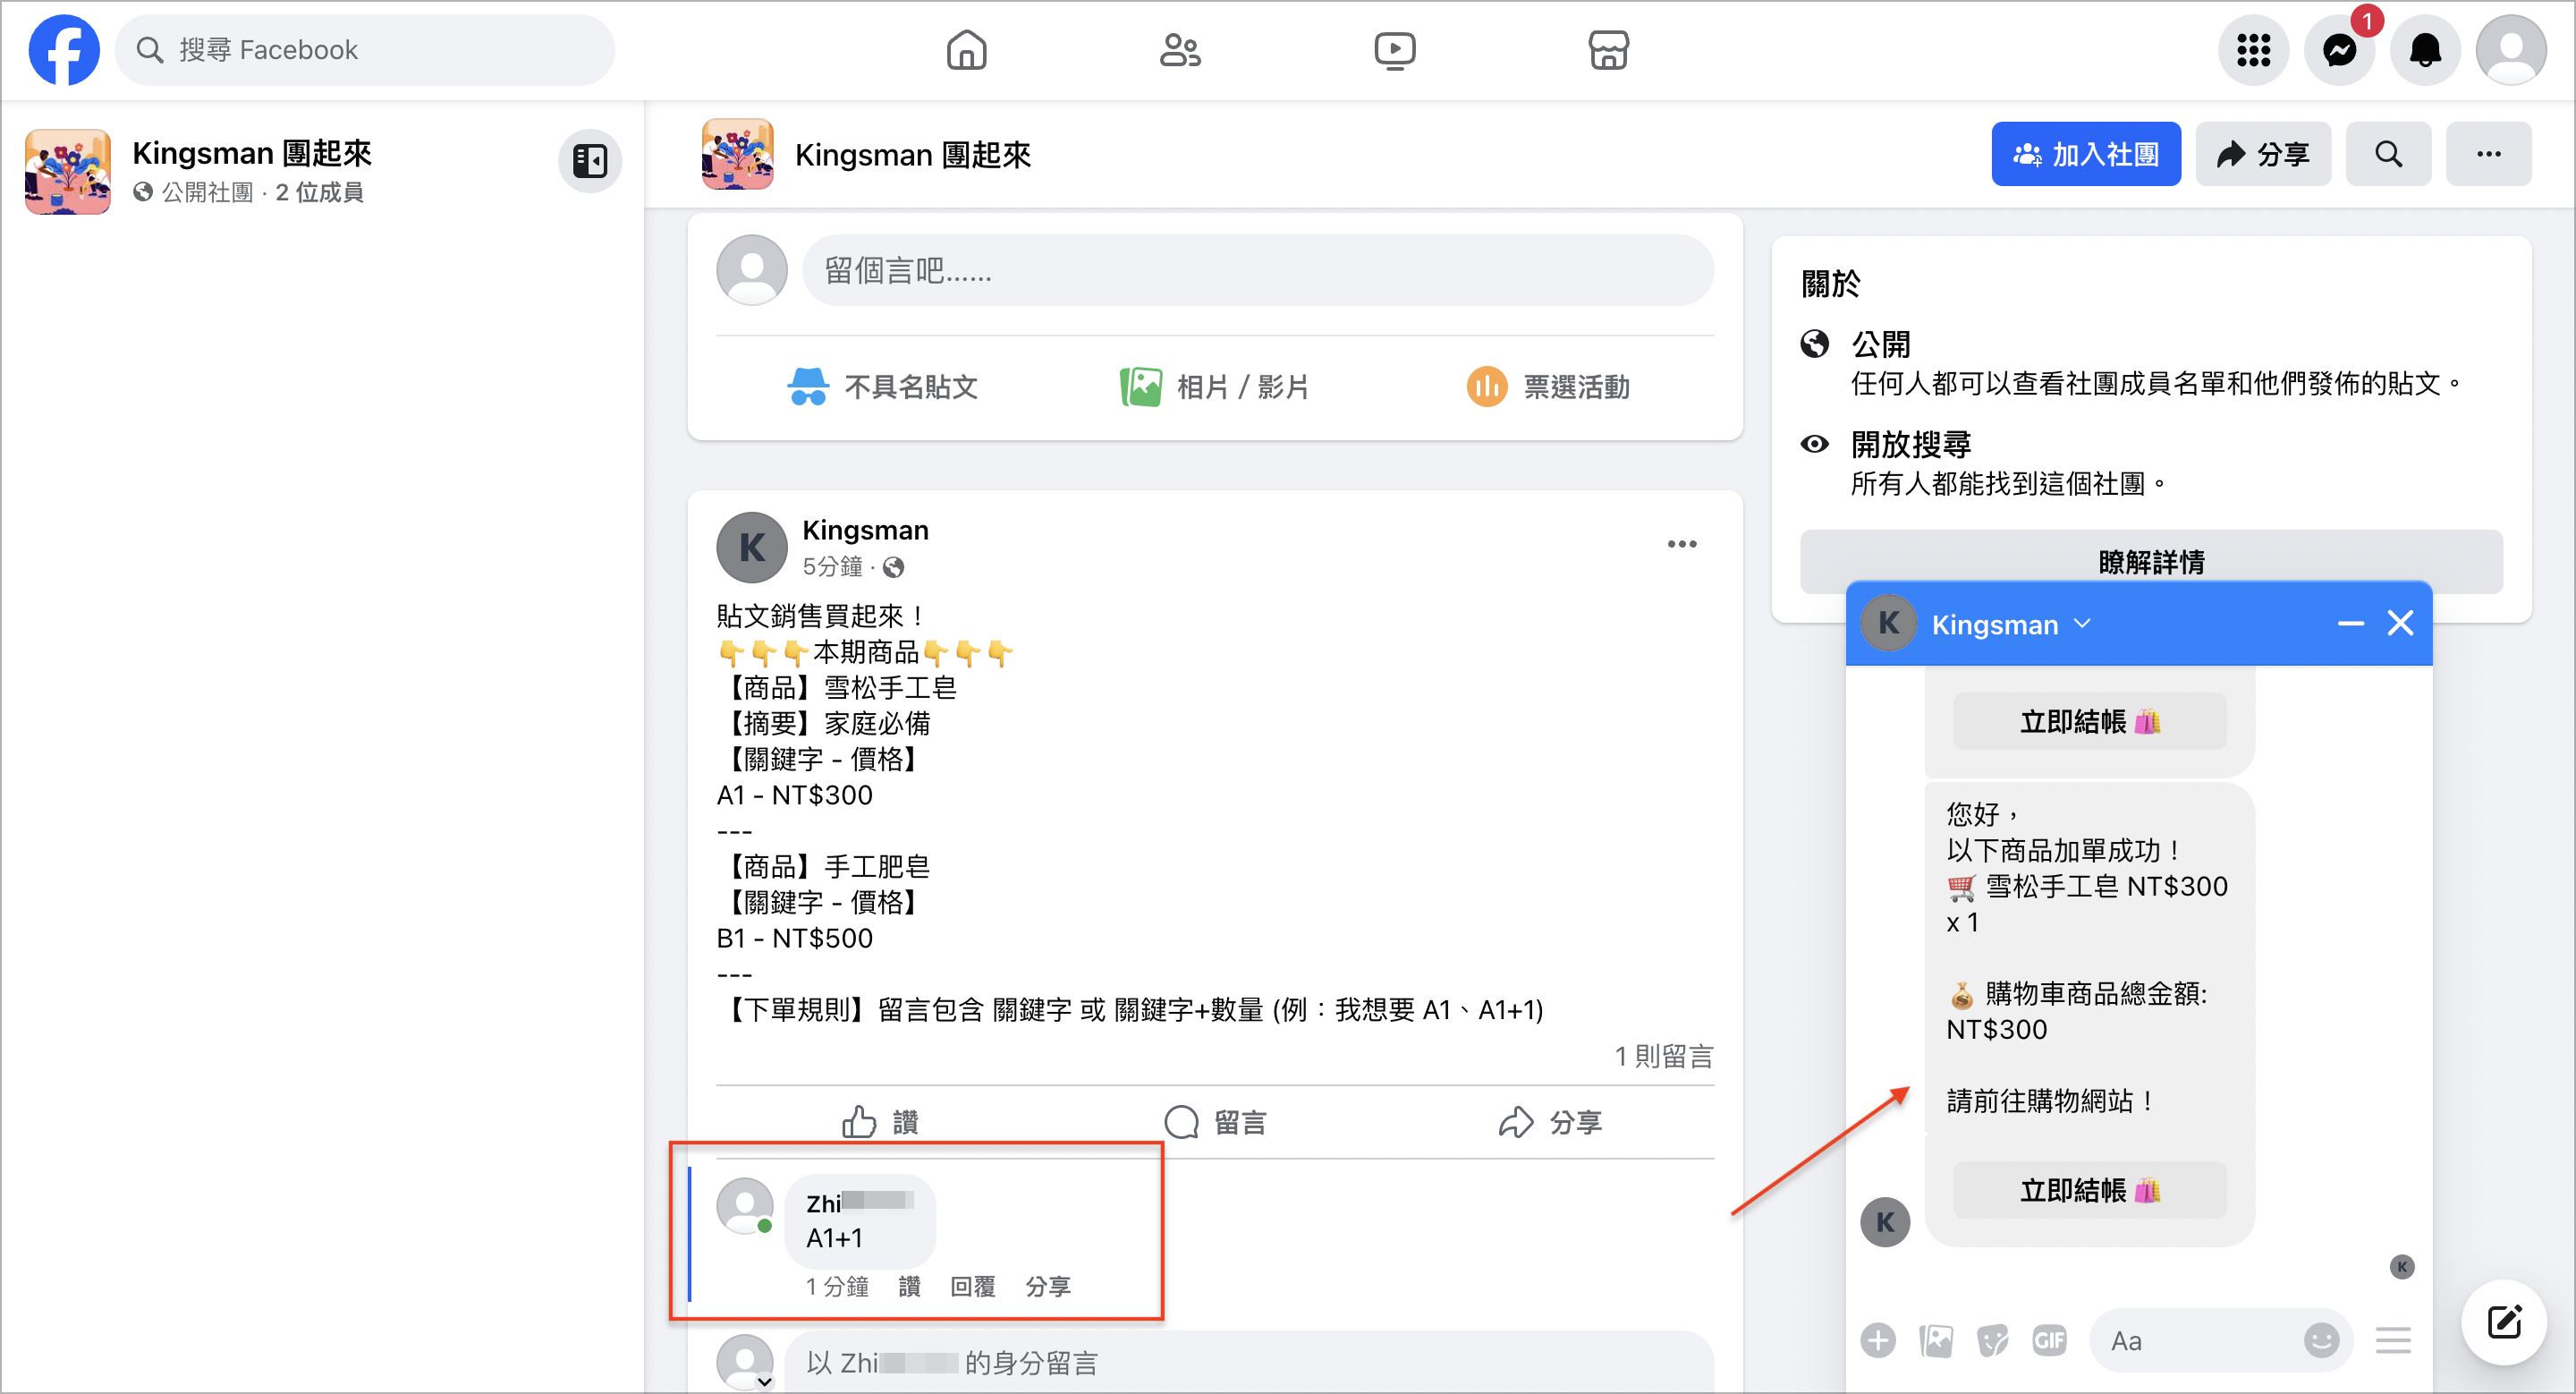Share Zhi's comment via 分享
2576x1394 pixels.
1048,1286
